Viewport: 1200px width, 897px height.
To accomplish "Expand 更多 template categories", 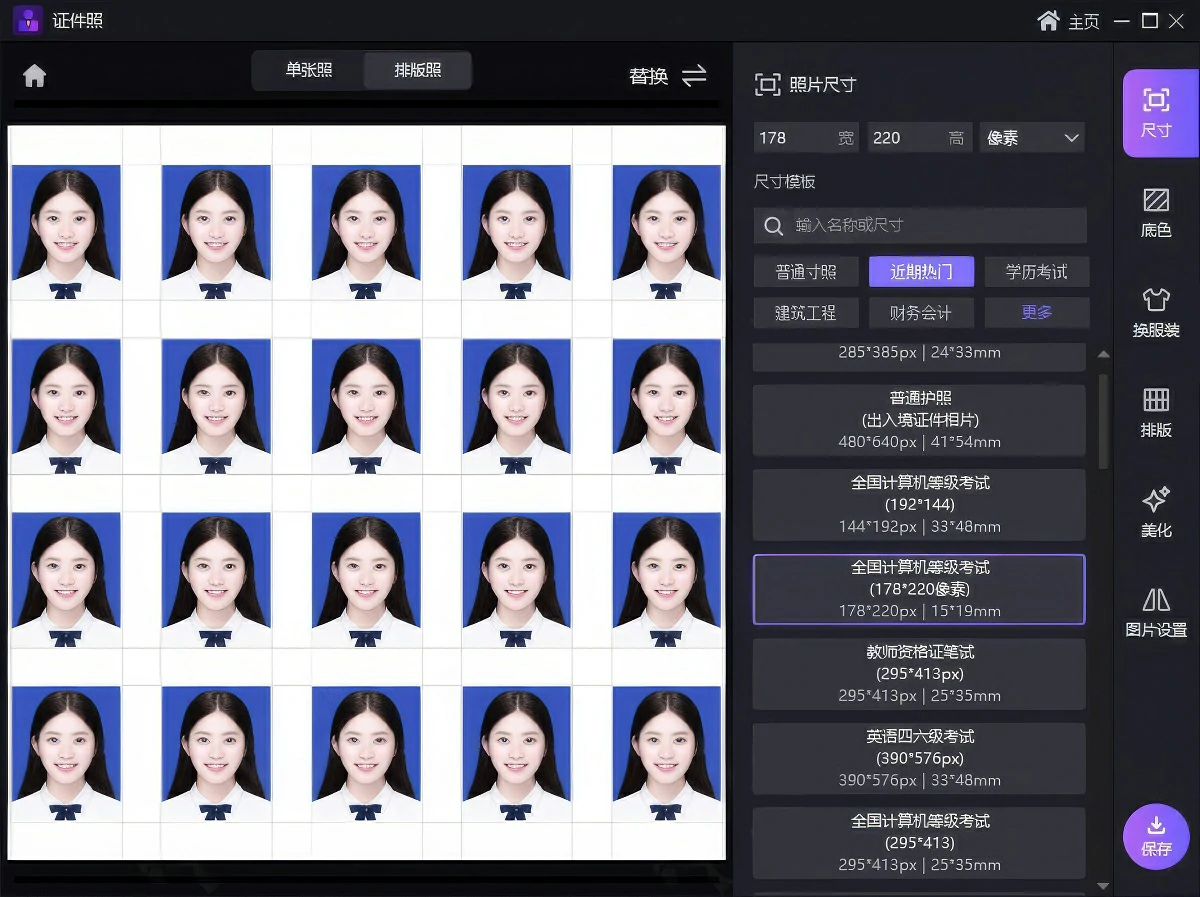I will (x=1037, y=312).
